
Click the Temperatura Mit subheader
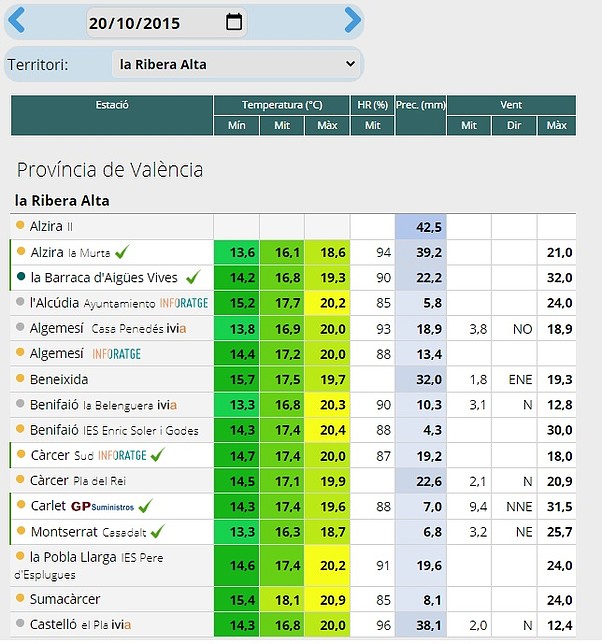coord(282,125)
